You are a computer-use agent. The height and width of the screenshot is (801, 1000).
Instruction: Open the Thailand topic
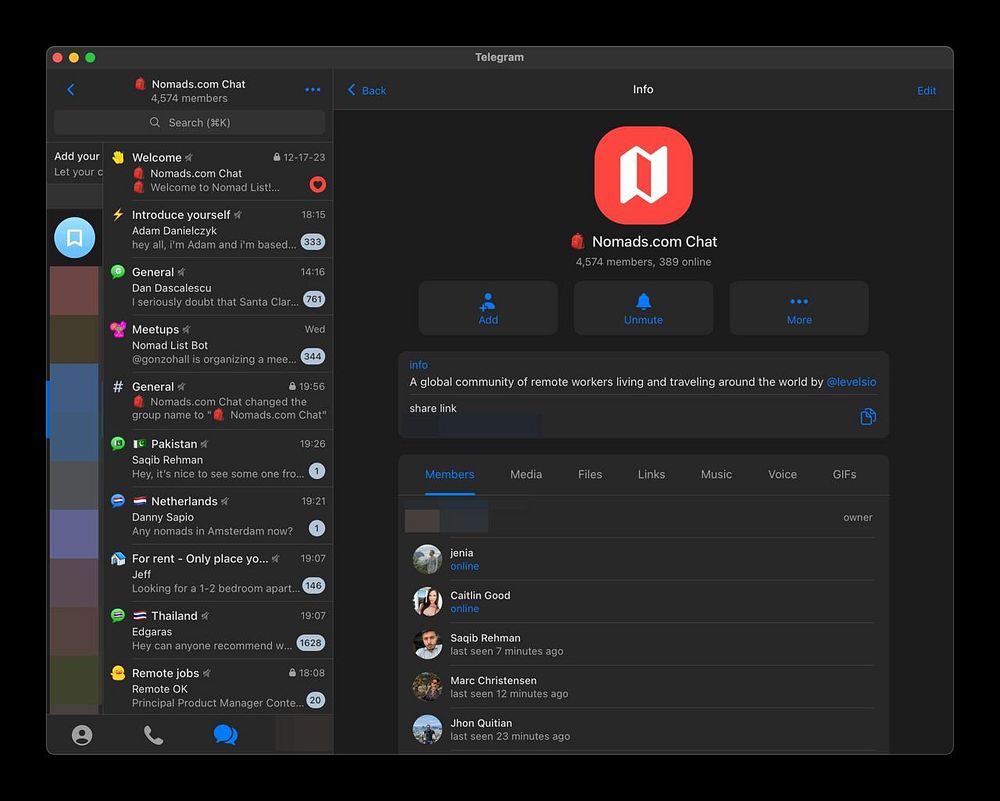pos(218,630)
